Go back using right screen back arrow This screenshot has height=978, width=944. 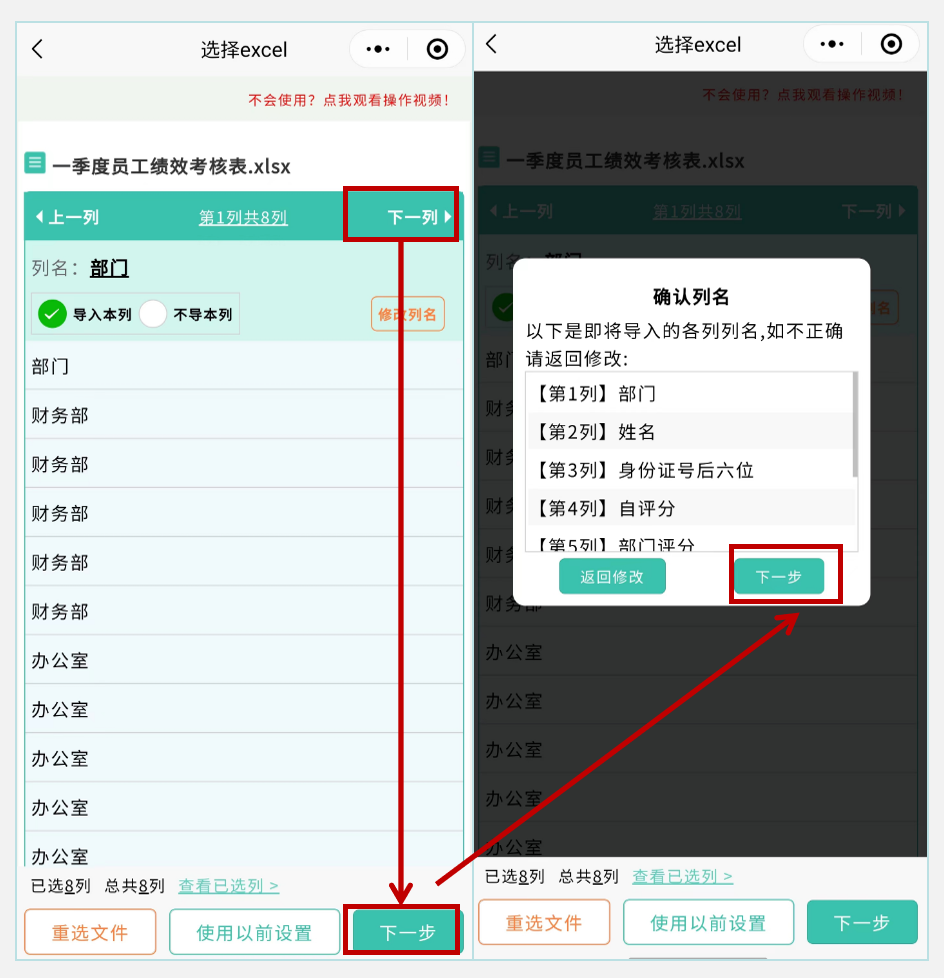[x=492, y=44]
